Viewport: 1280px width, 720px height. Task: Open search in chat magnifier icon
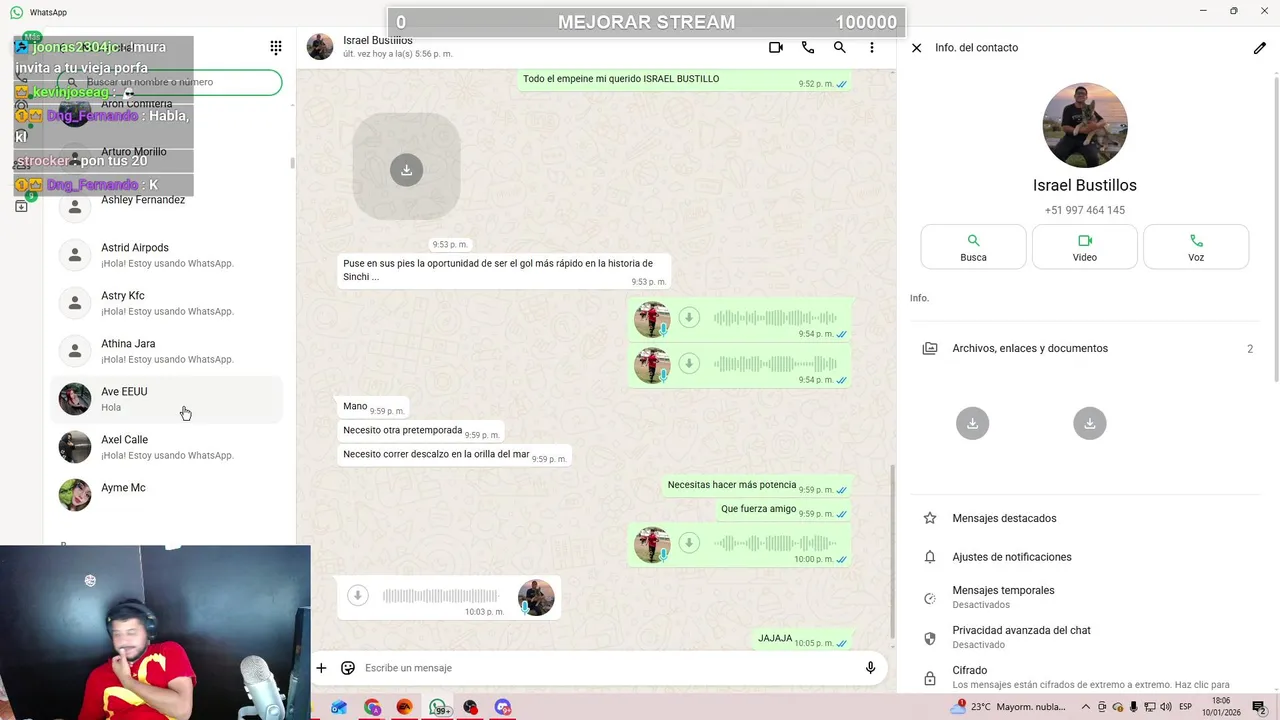click(x=840, y=47)
